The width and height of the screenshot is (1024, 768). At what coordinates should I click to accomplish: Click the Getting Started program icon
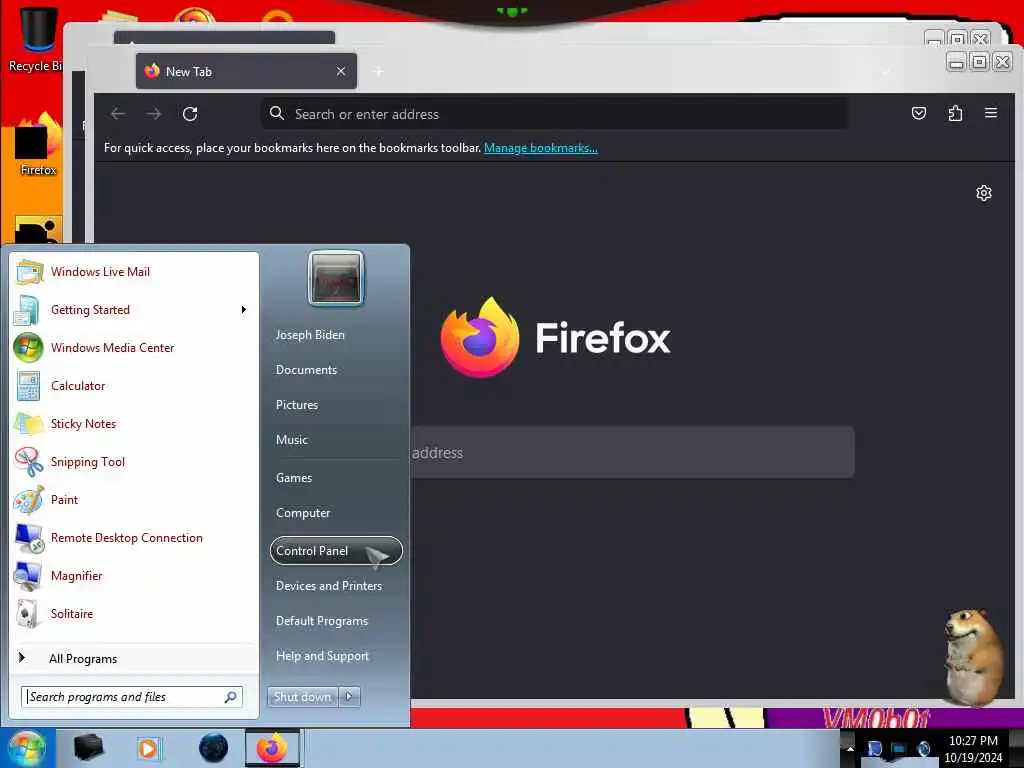point(27,310)
